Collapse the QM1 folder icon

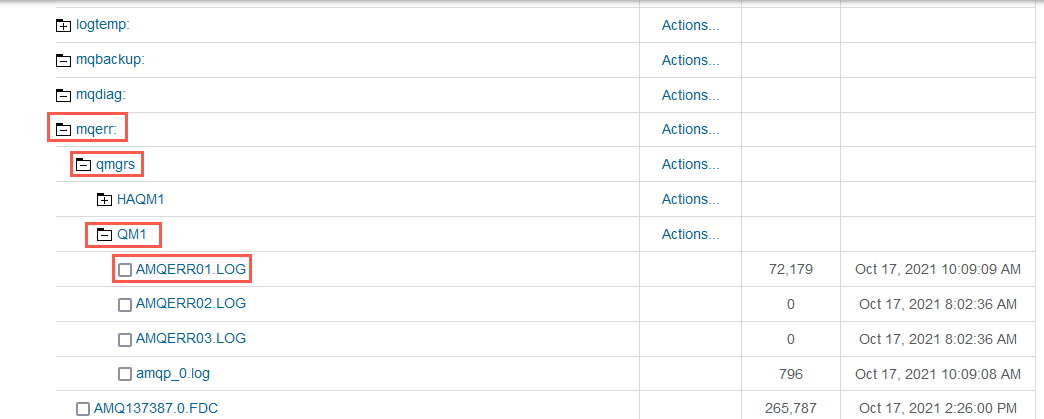[105, 234]
